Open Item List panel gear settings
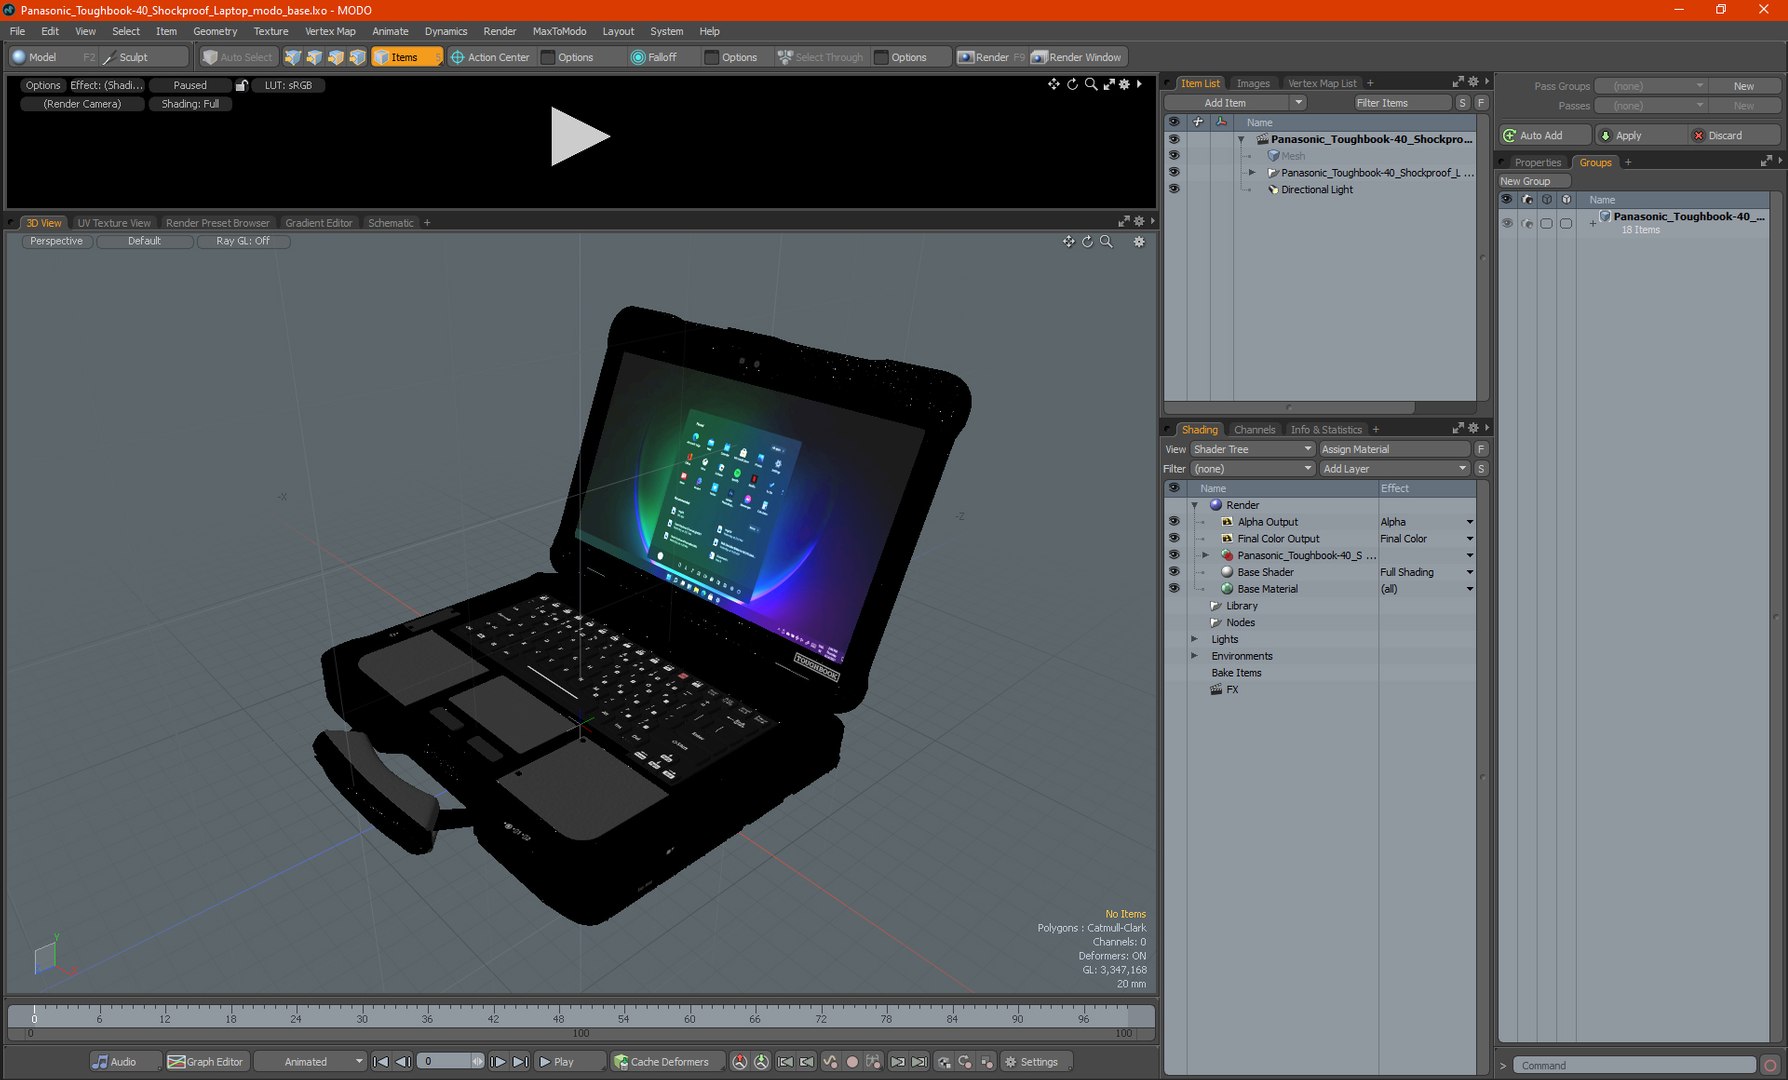The height and width of the screenshot is (1080, 1788). point(1473,83)
